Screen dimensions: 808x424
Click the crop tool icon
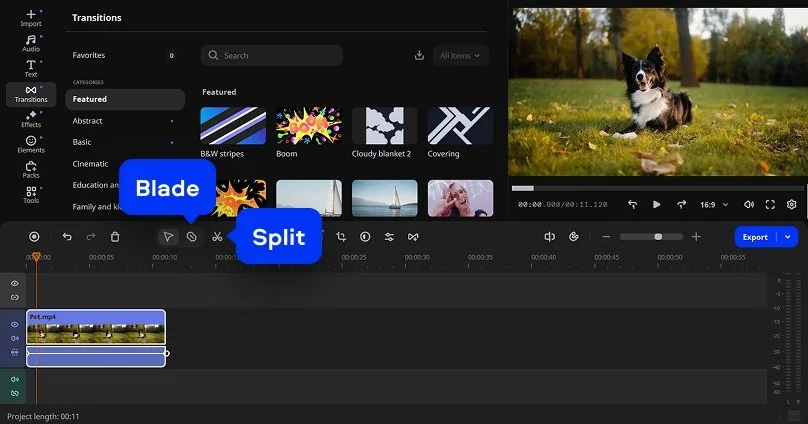341,237
